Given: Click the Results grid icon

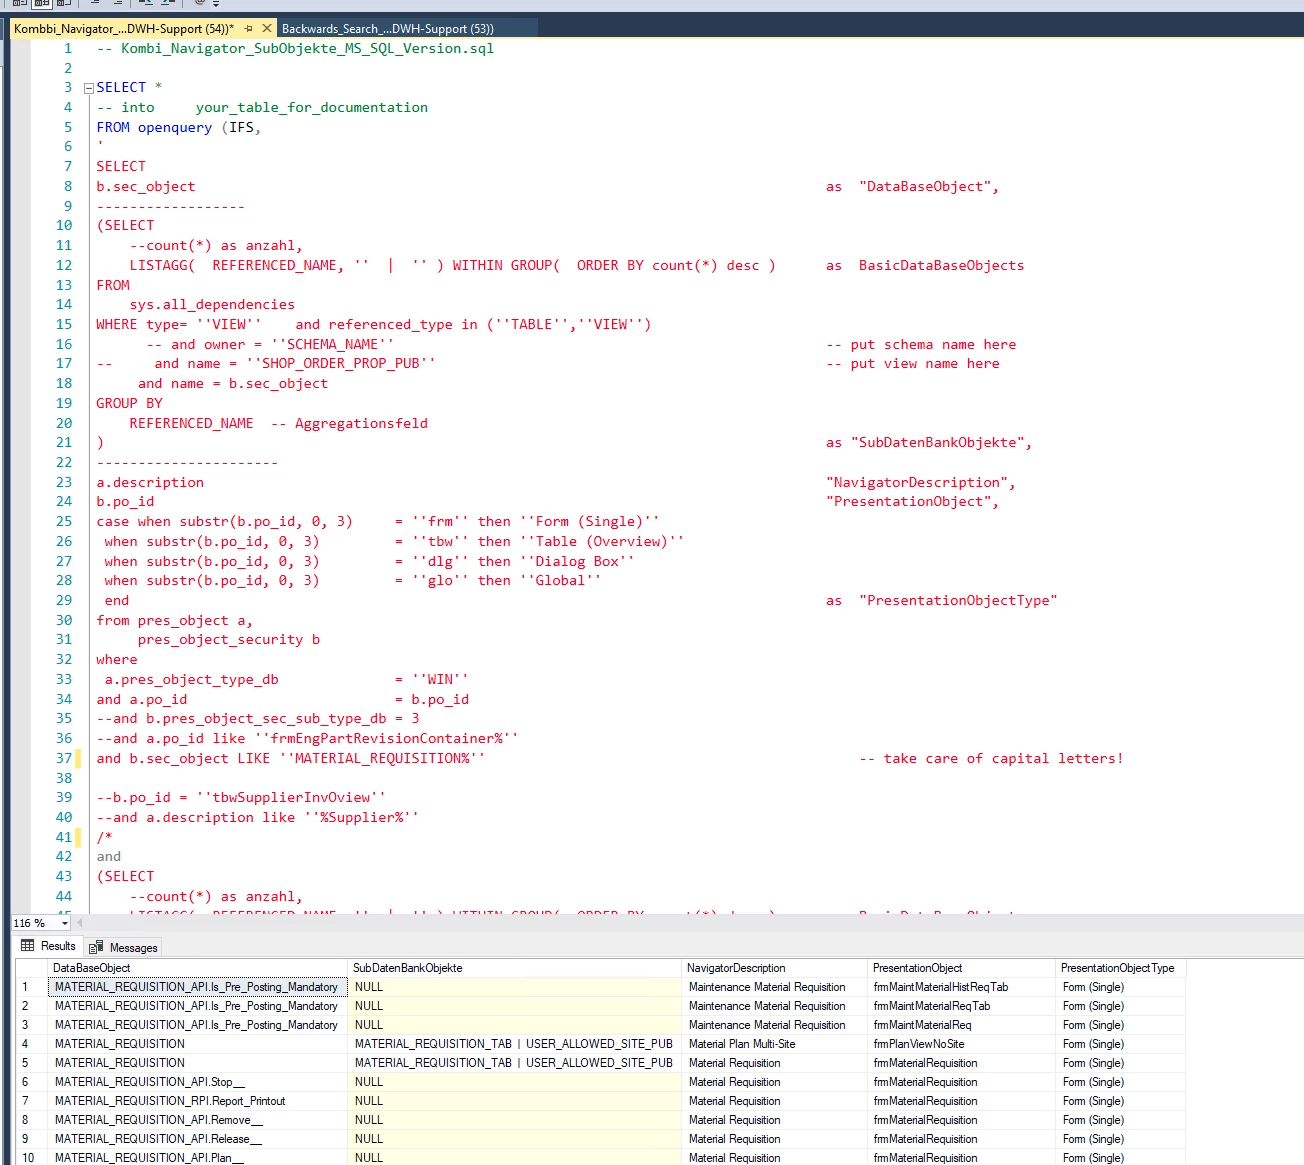Looking at the screenshot, I should pyautogui.click(x=28, y=946).
